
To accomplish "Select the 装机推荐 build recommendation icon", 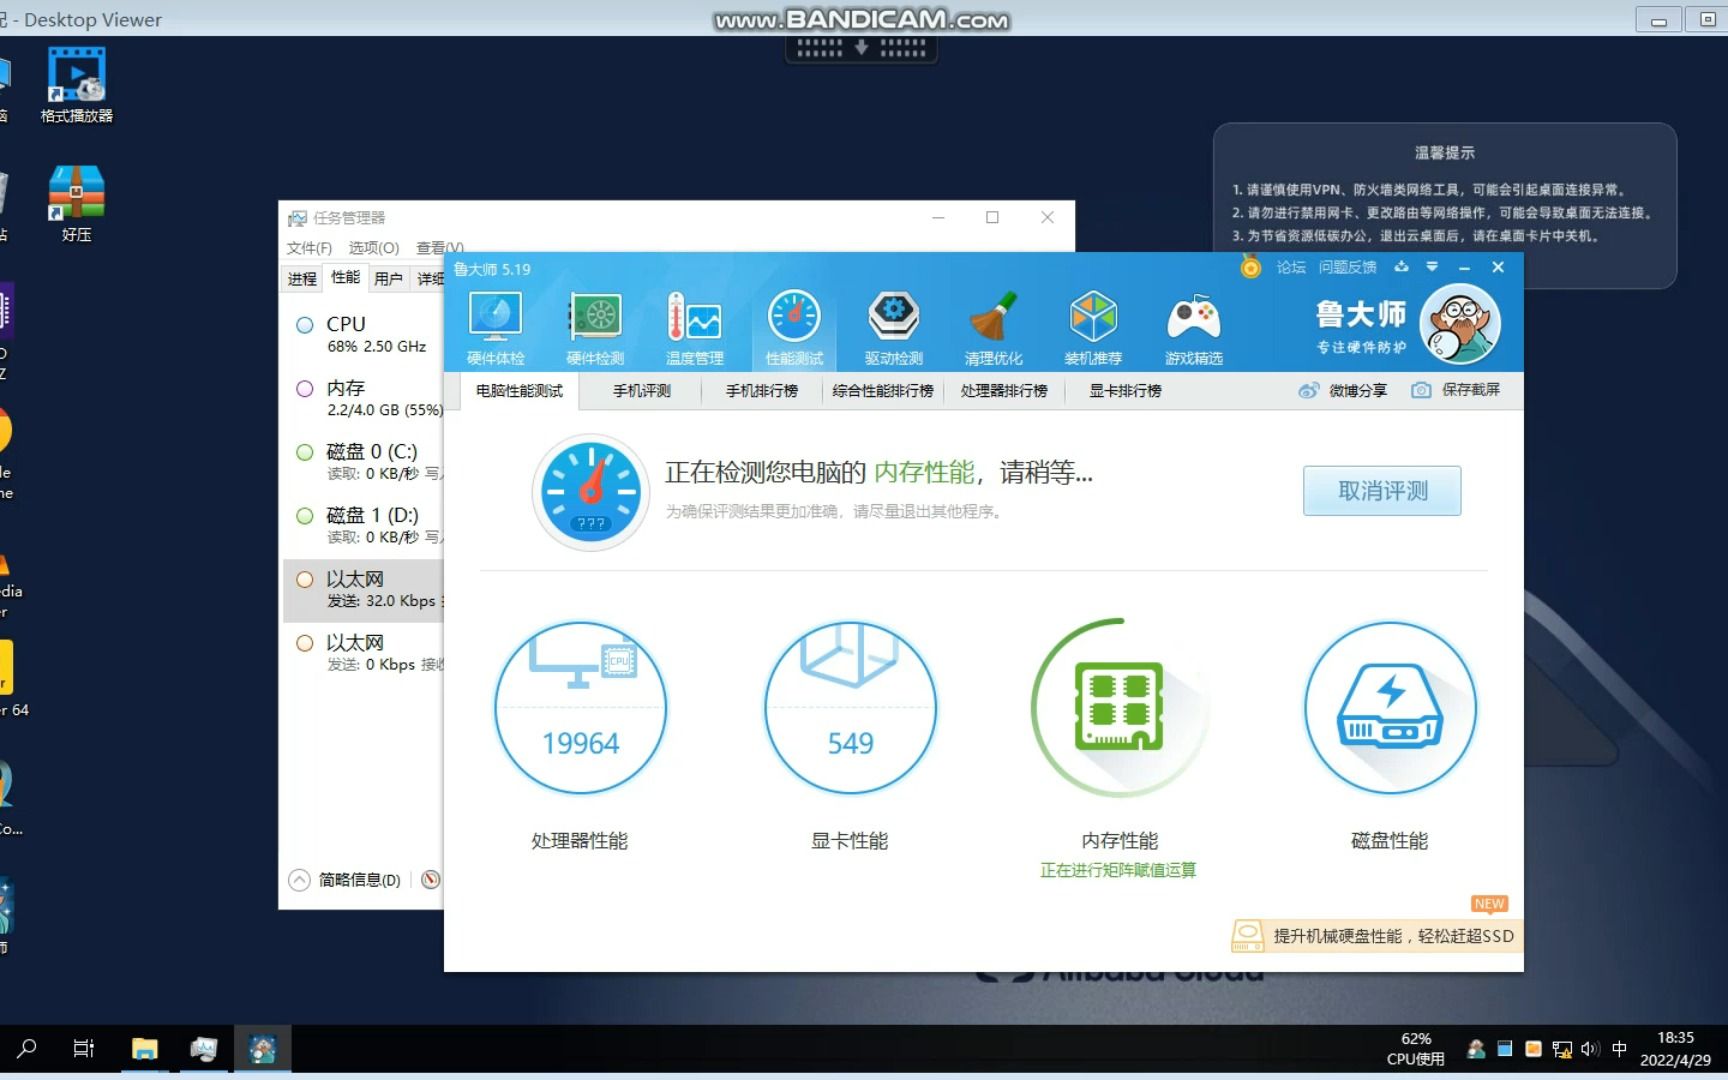I will point(1093,325).
